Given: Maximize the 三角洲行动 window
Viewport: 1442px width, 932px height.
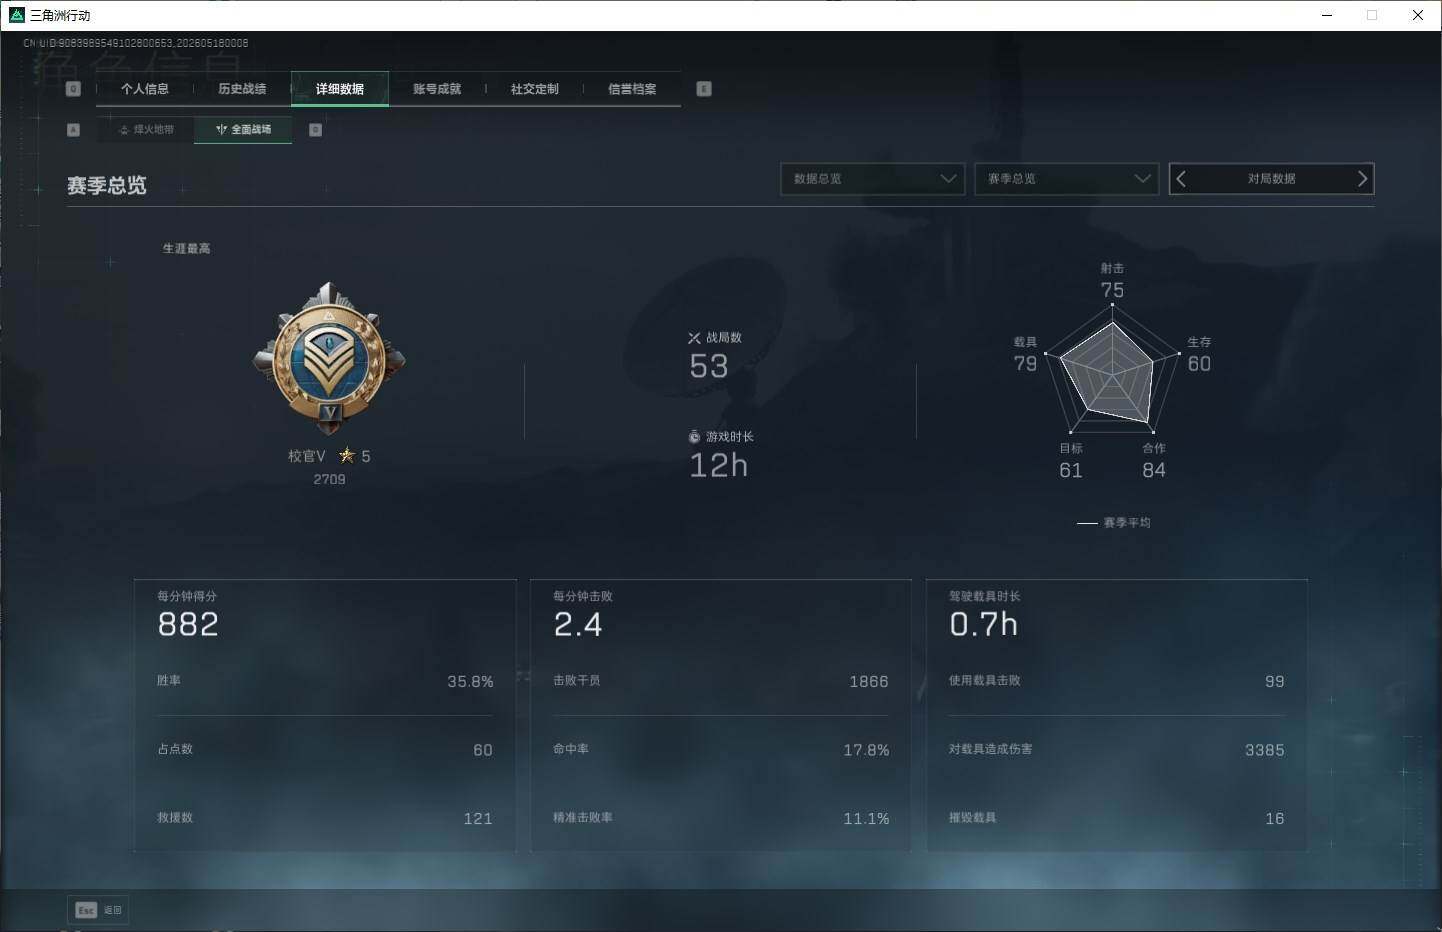Looking at the screenshot, I should pyautogui.click(x=1372, y=15).
